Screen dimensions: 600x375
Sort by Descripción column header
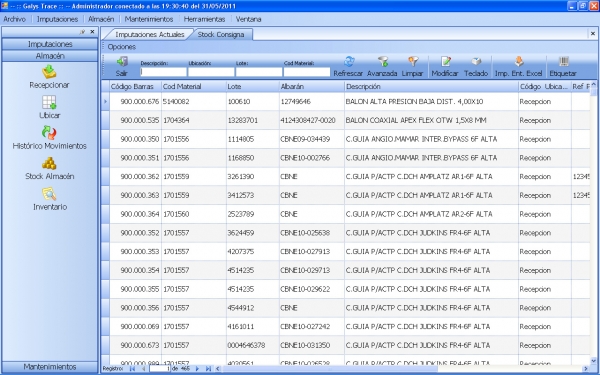[x=431, y=87]
